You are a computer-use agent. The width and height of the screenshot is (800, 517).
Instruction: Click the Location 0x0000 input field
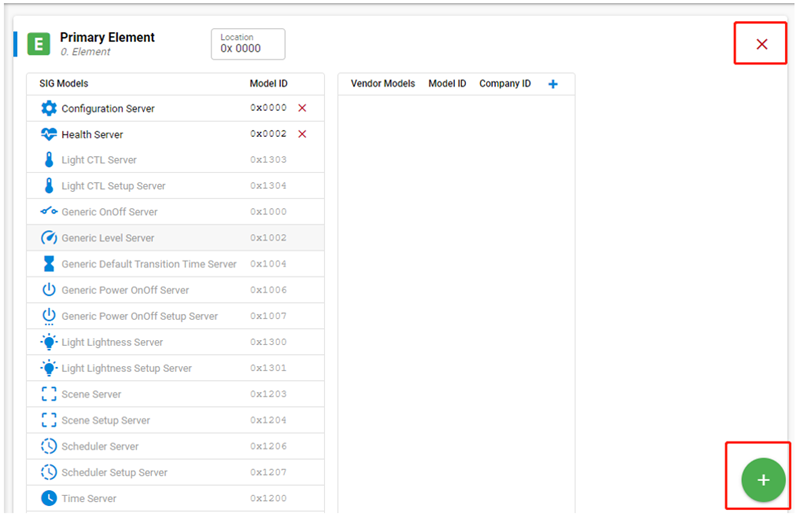[248, 44]
